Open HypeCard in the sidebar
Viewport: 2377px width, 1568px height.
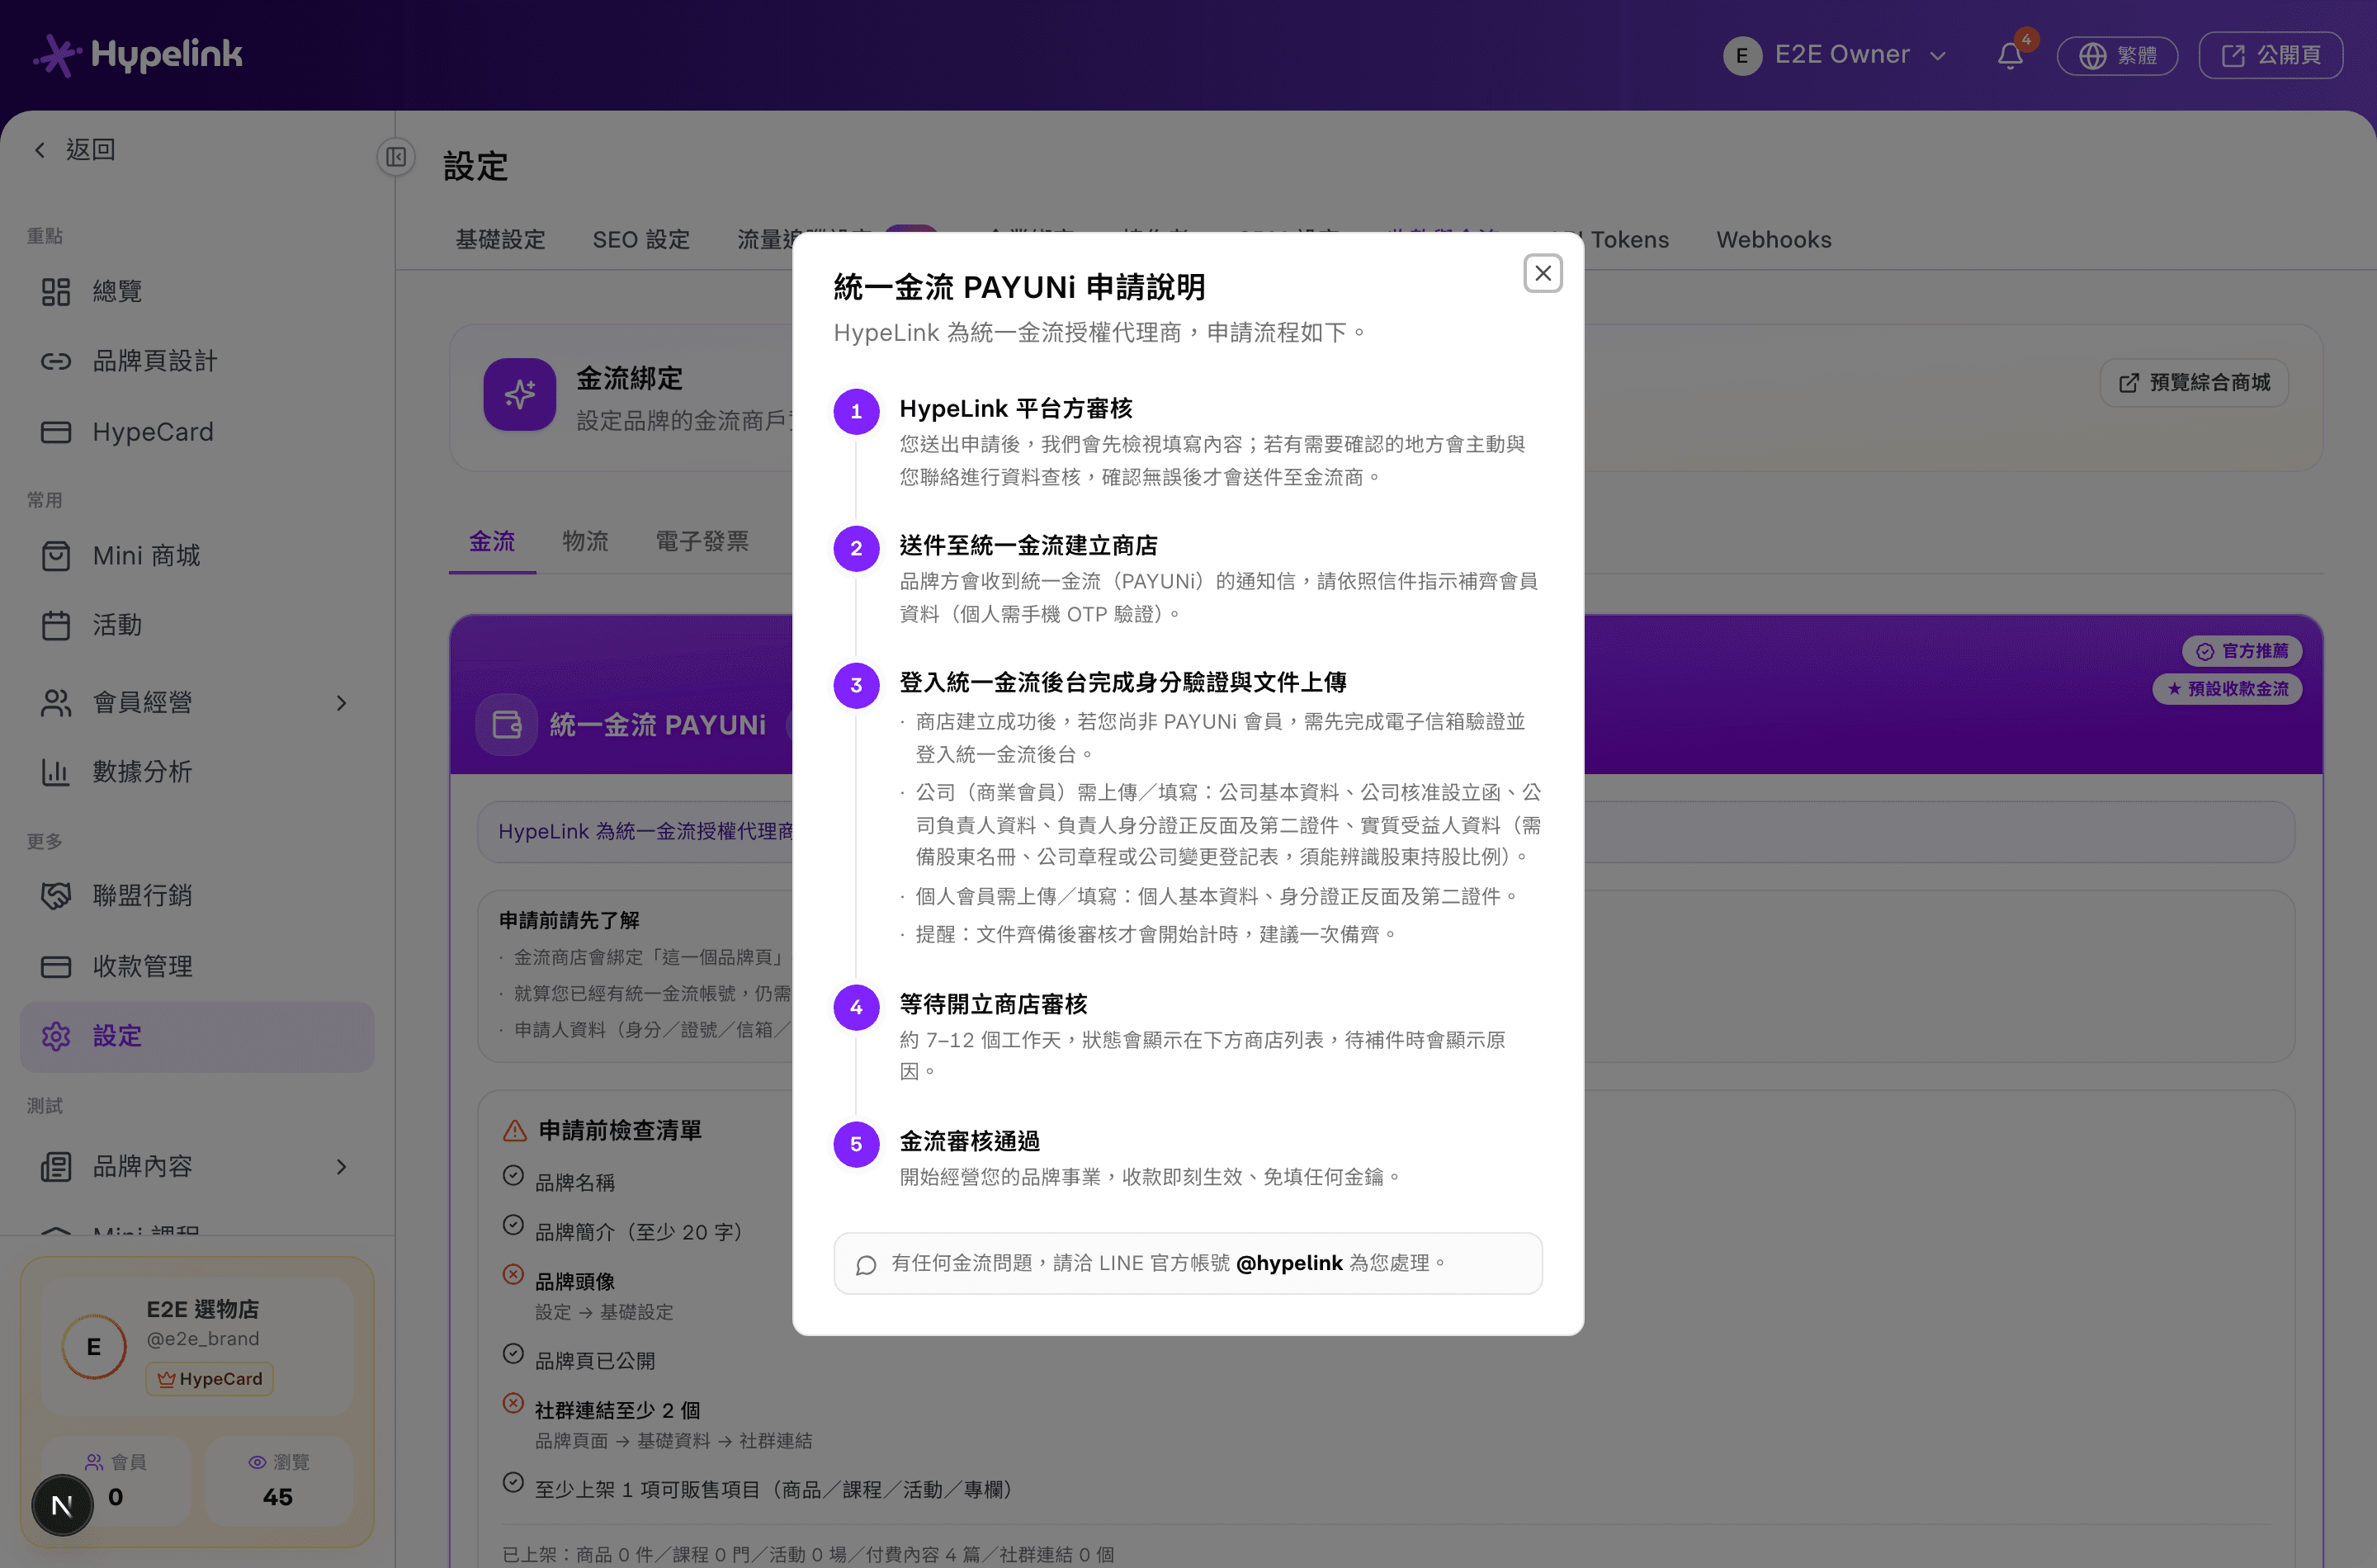[197, 432]
